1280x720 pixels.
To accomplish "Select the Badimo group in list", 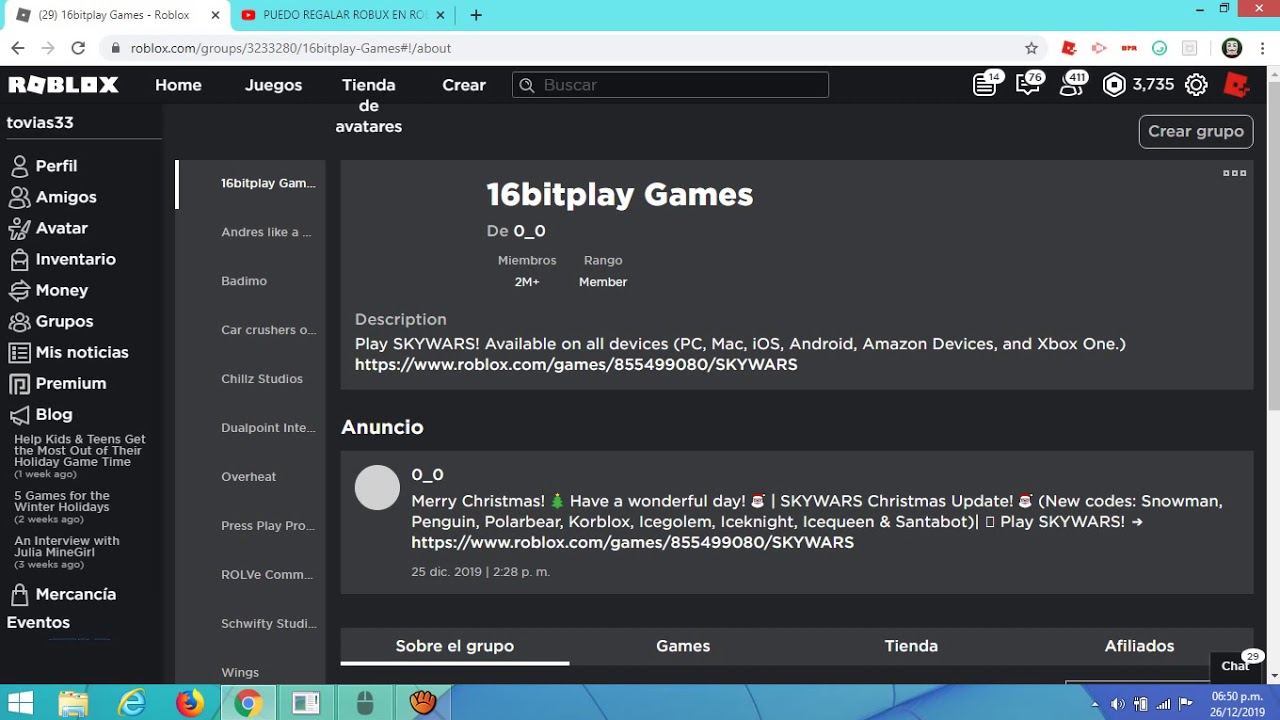I will coord(244,281).
